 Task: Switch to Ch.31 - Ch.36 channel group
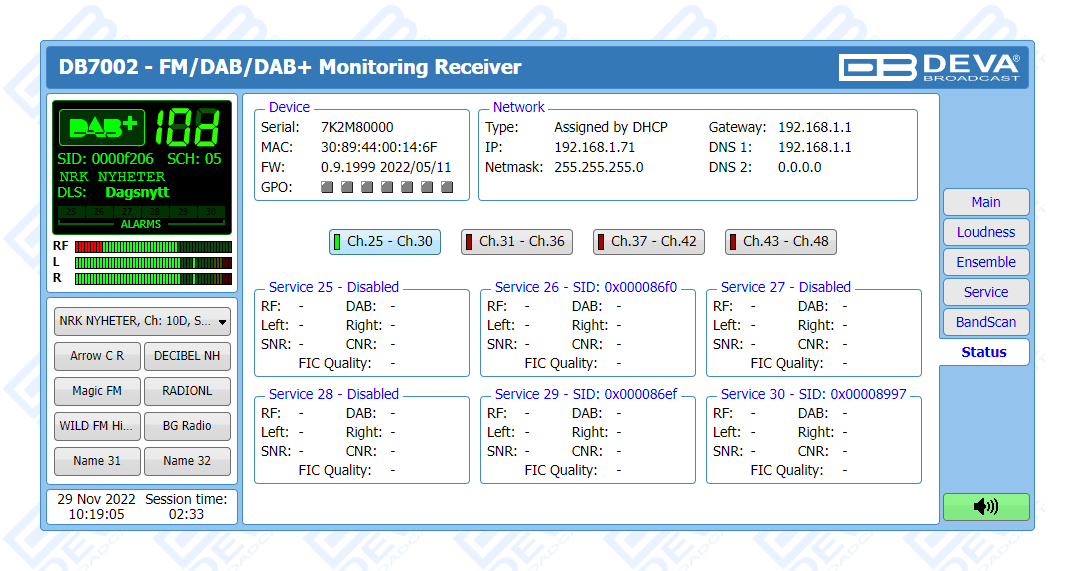click(x=516, y=241)
